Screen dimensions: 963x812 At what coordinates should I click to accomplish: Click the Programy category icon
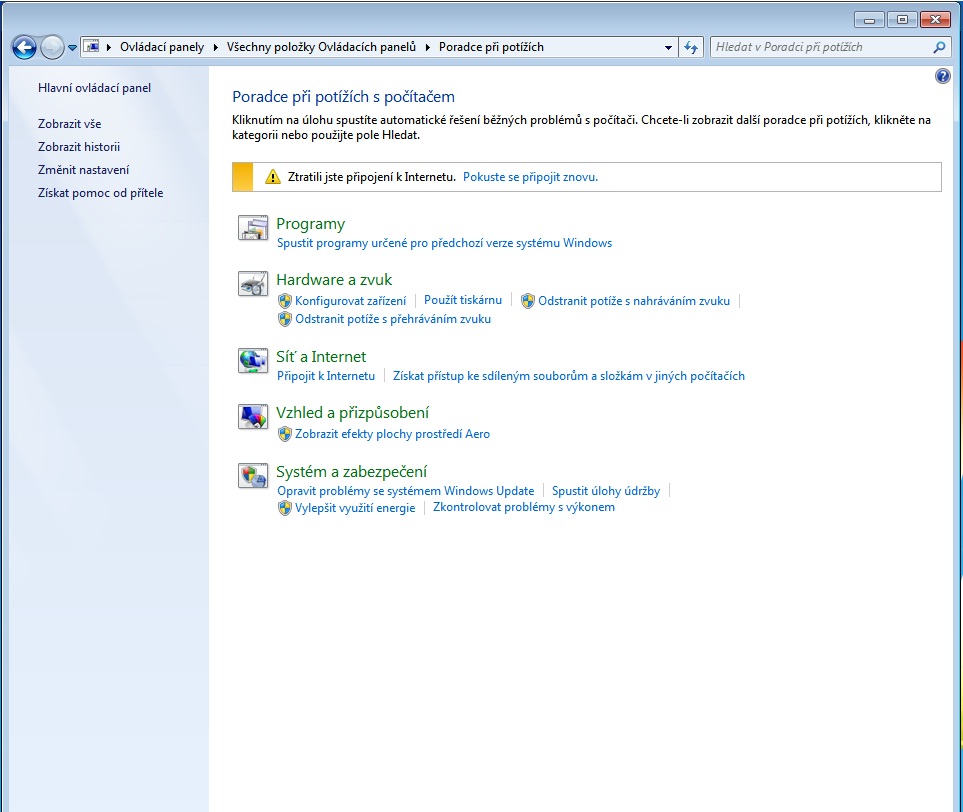click(253, 227)
